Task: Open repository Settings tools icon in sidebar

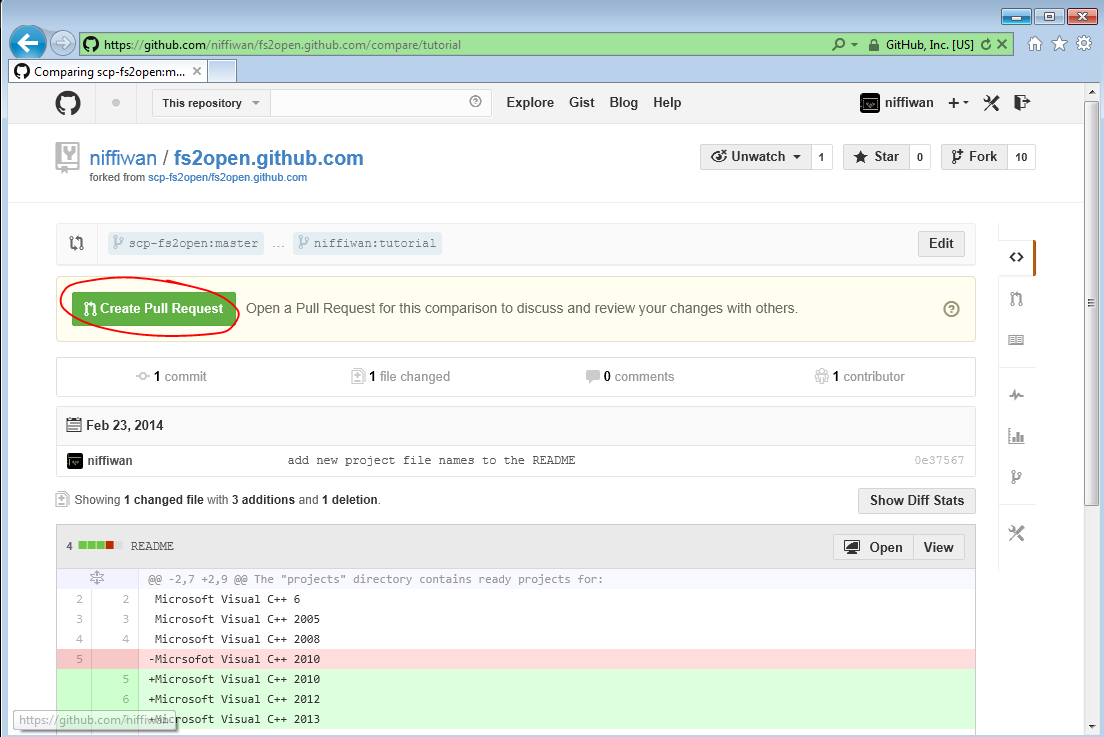Action: pos(1016,533)
